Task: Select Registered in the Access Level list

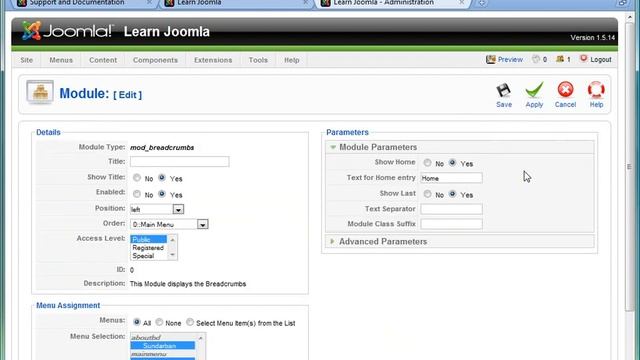Action: coord(149,248)
